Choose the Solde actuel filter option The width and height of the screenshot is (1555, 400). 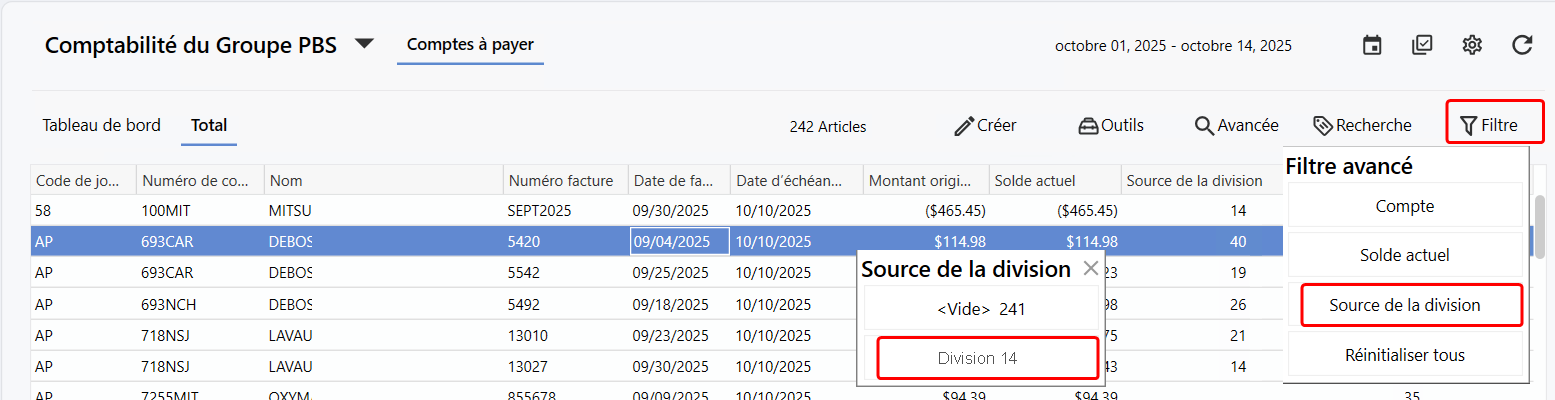pos(1404,255)
